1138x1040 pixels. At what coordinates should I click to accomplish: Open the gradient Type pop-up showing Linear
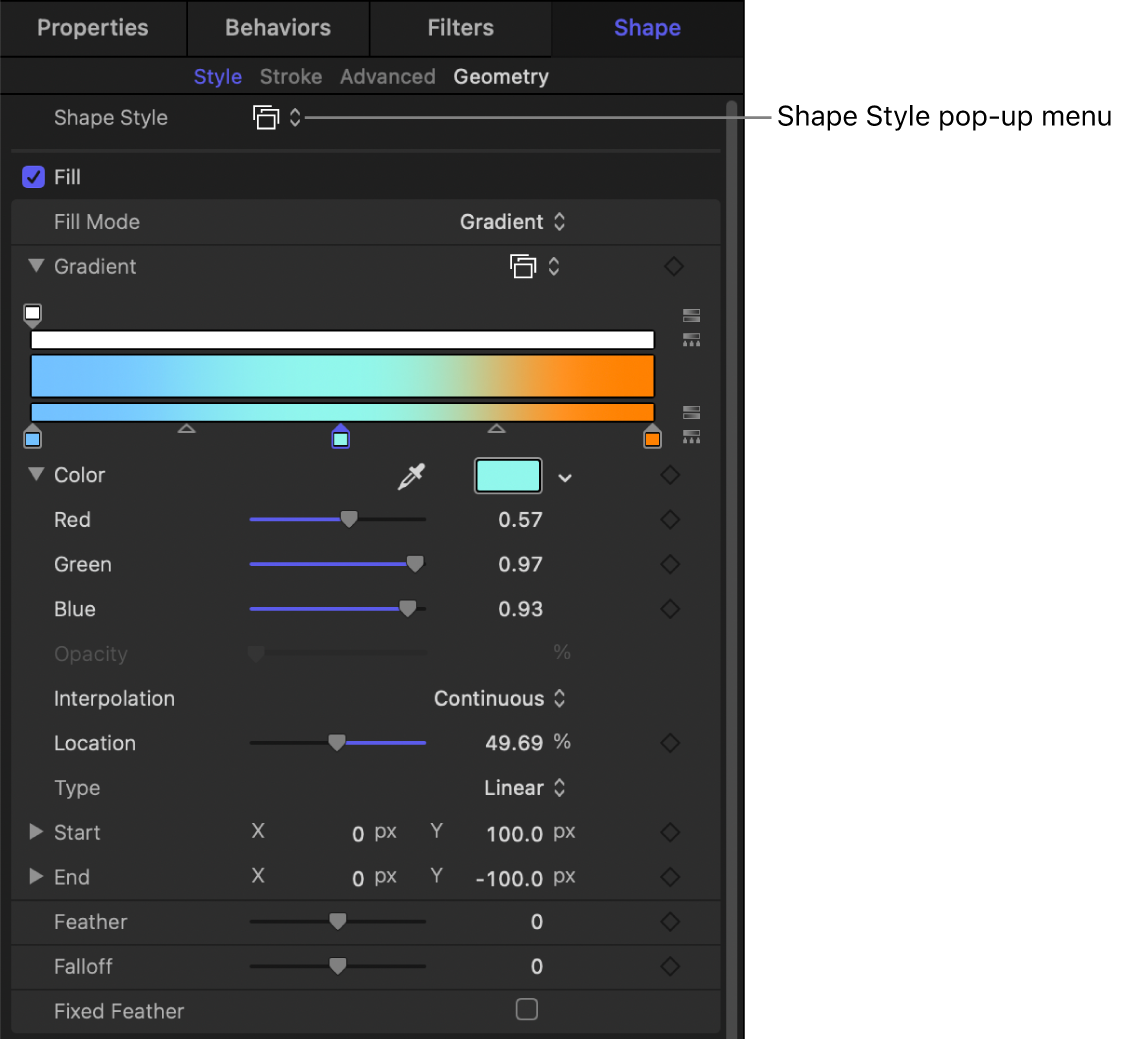click(x=524, y=788)
